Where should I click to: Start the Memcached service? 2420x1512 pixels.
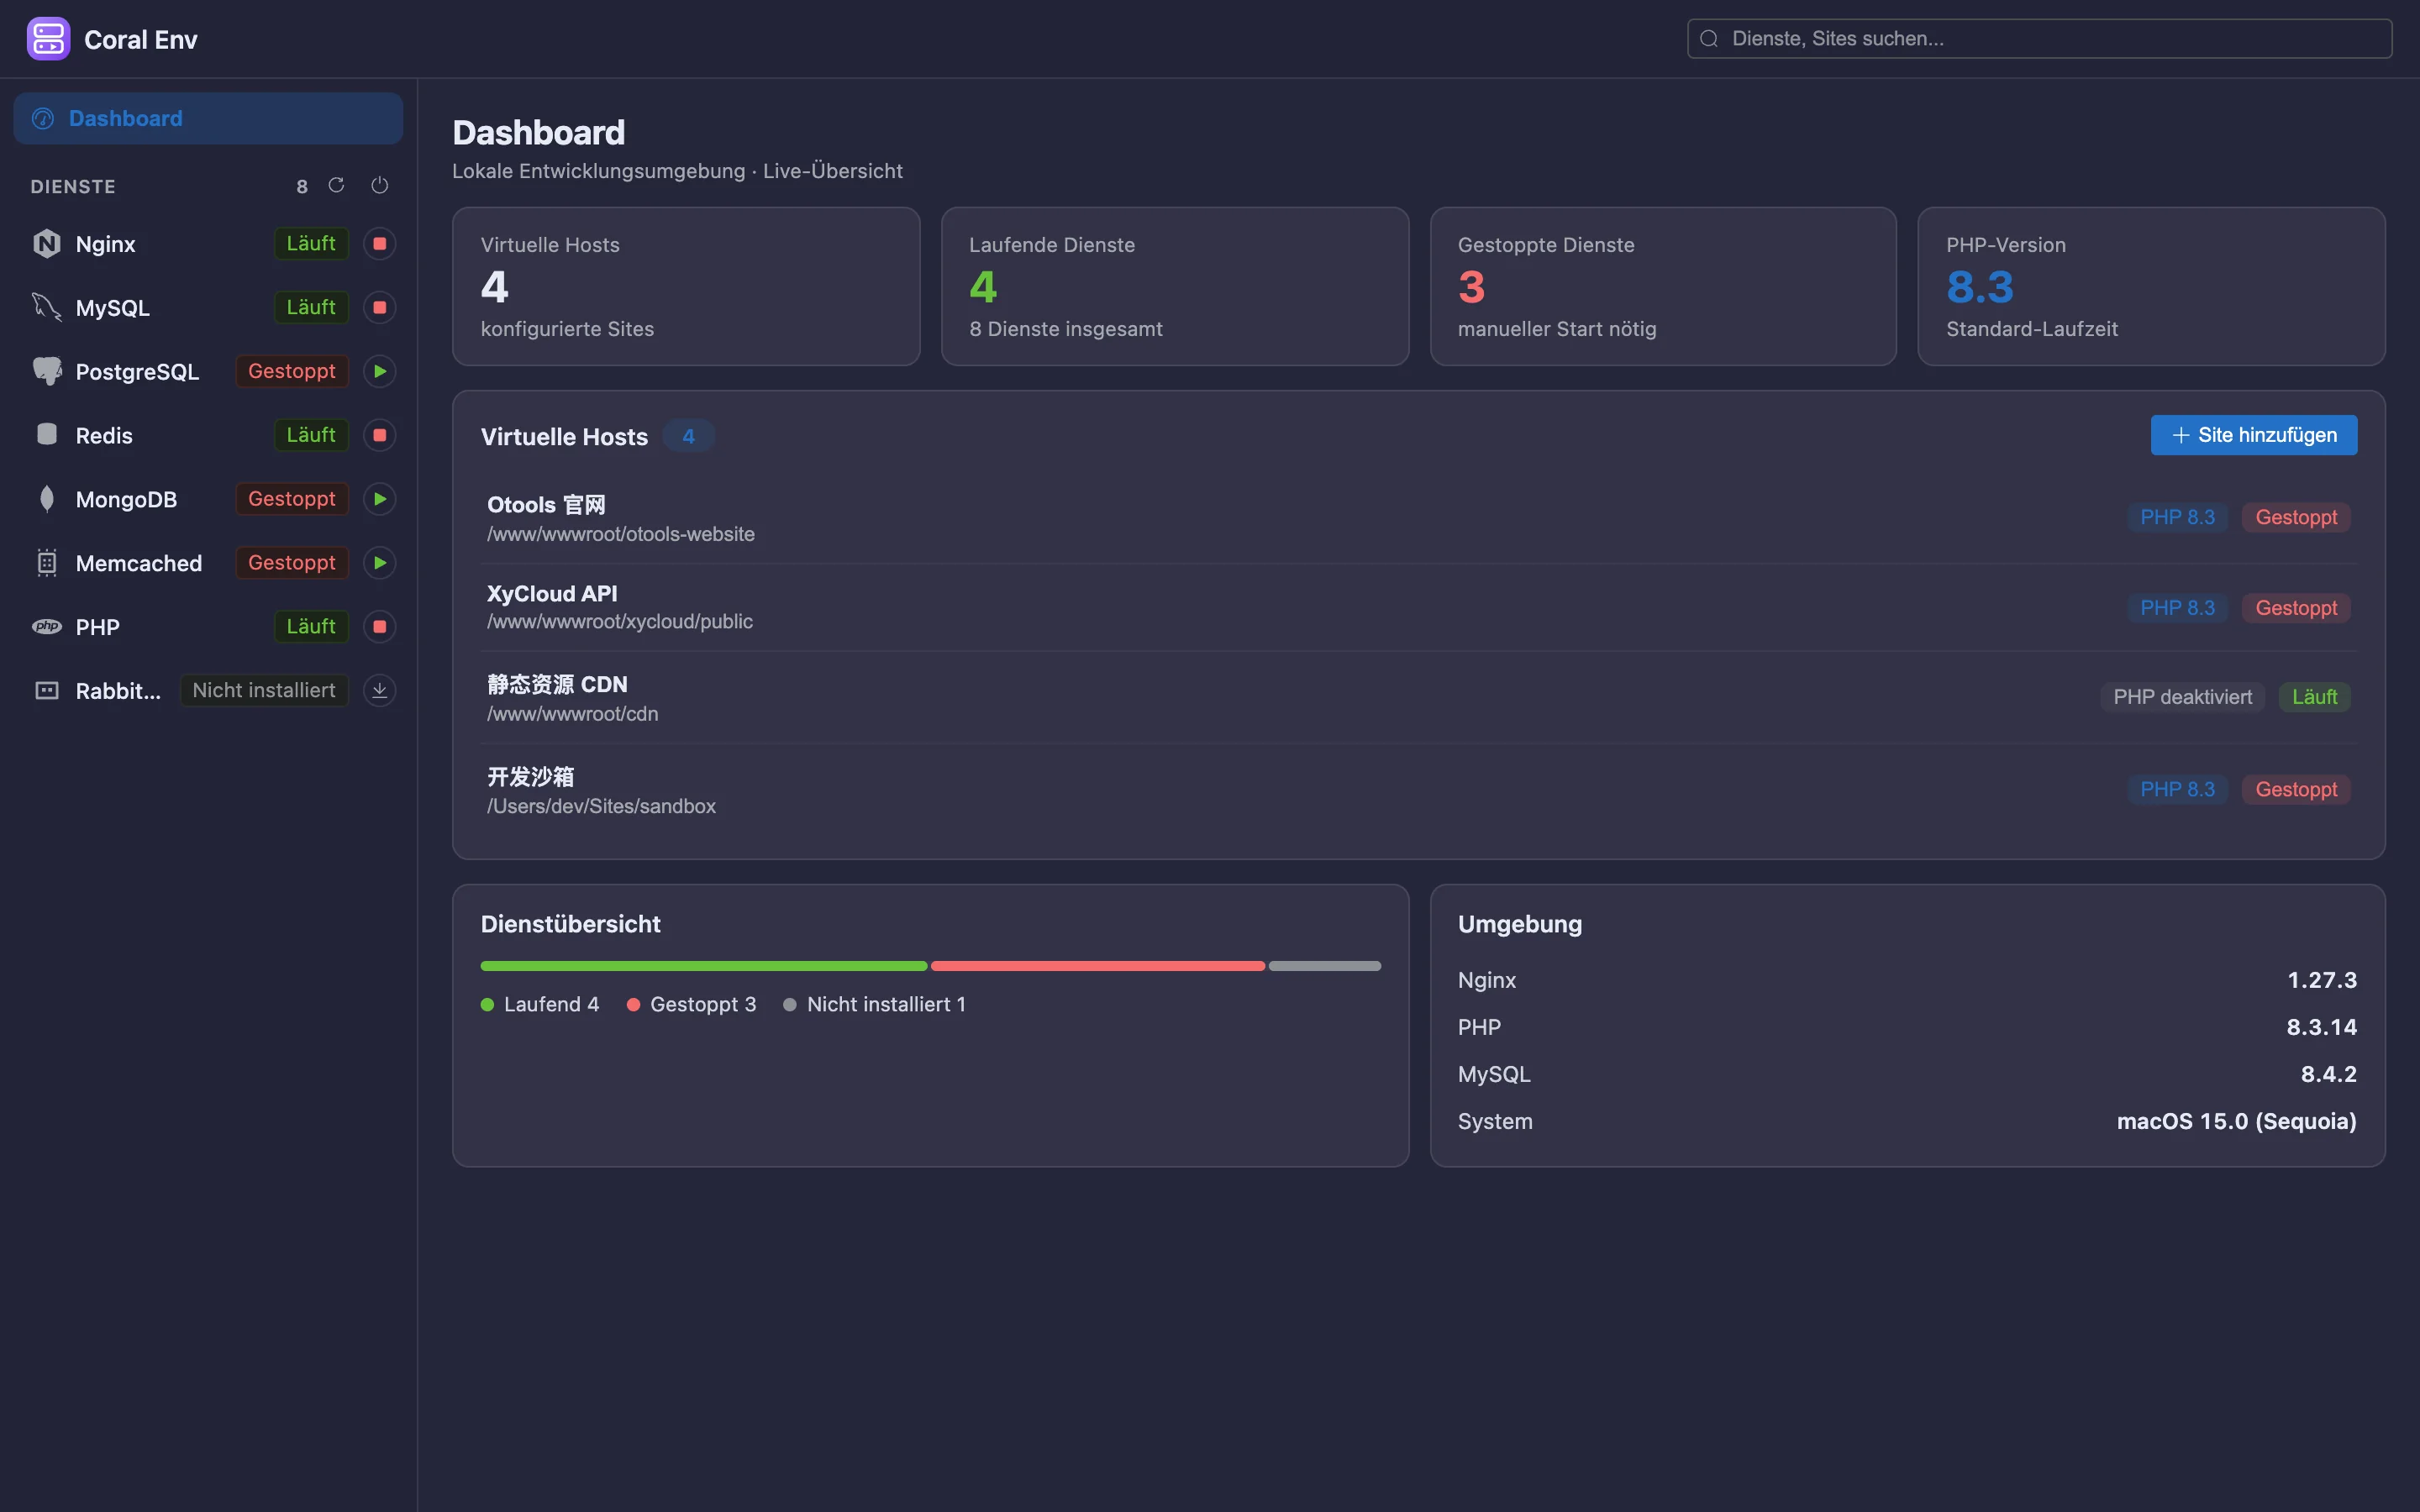click(x=379, y=563)
